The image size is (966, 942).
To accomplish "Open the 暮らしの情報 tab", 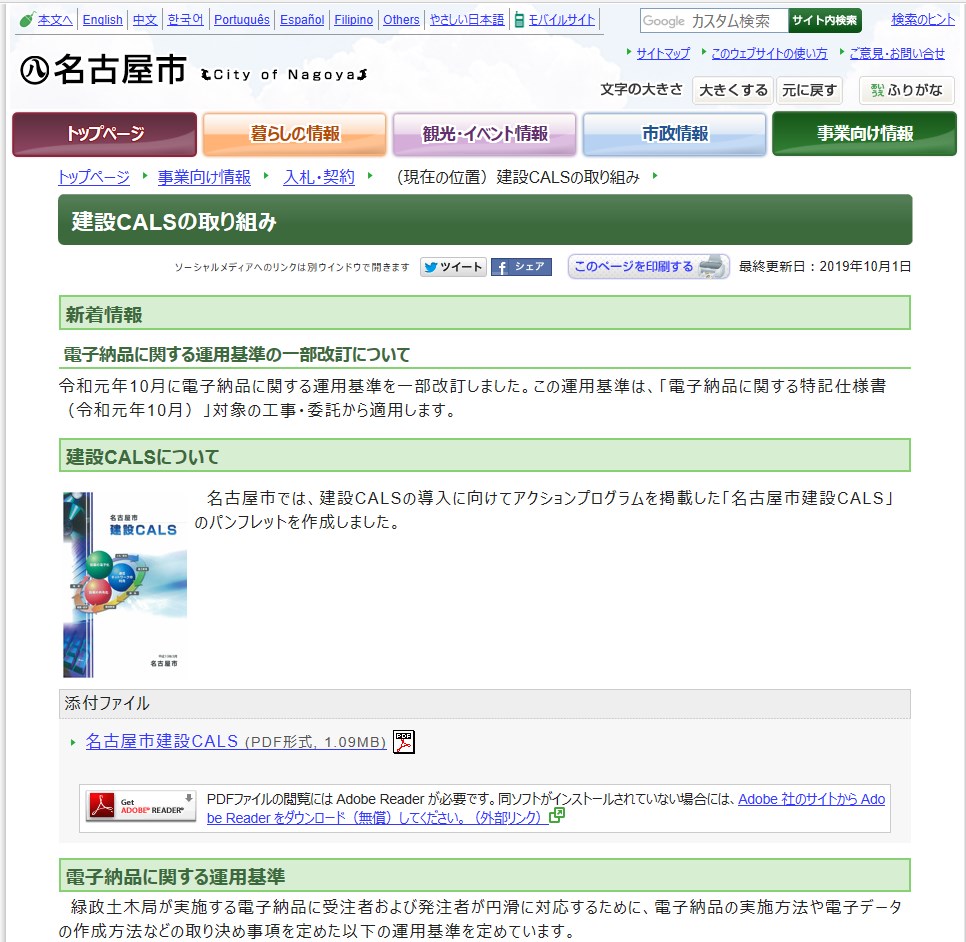I will click(x=294, y=134).
